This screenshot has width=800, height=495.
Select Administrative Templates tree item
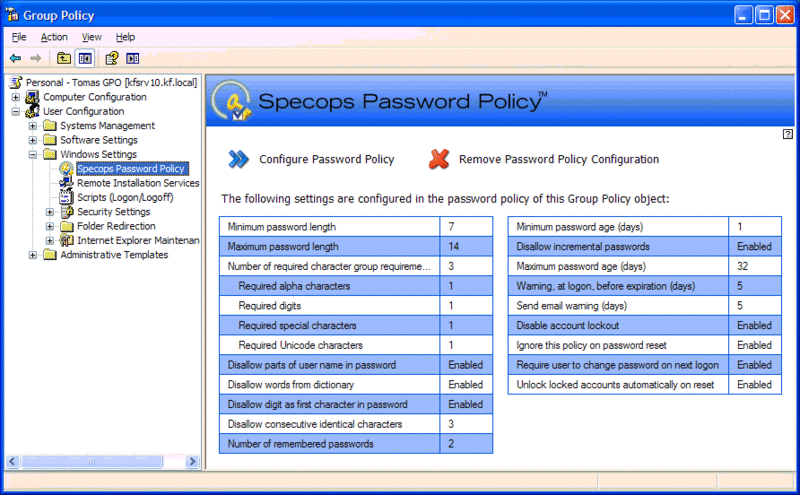pos(114,255)
